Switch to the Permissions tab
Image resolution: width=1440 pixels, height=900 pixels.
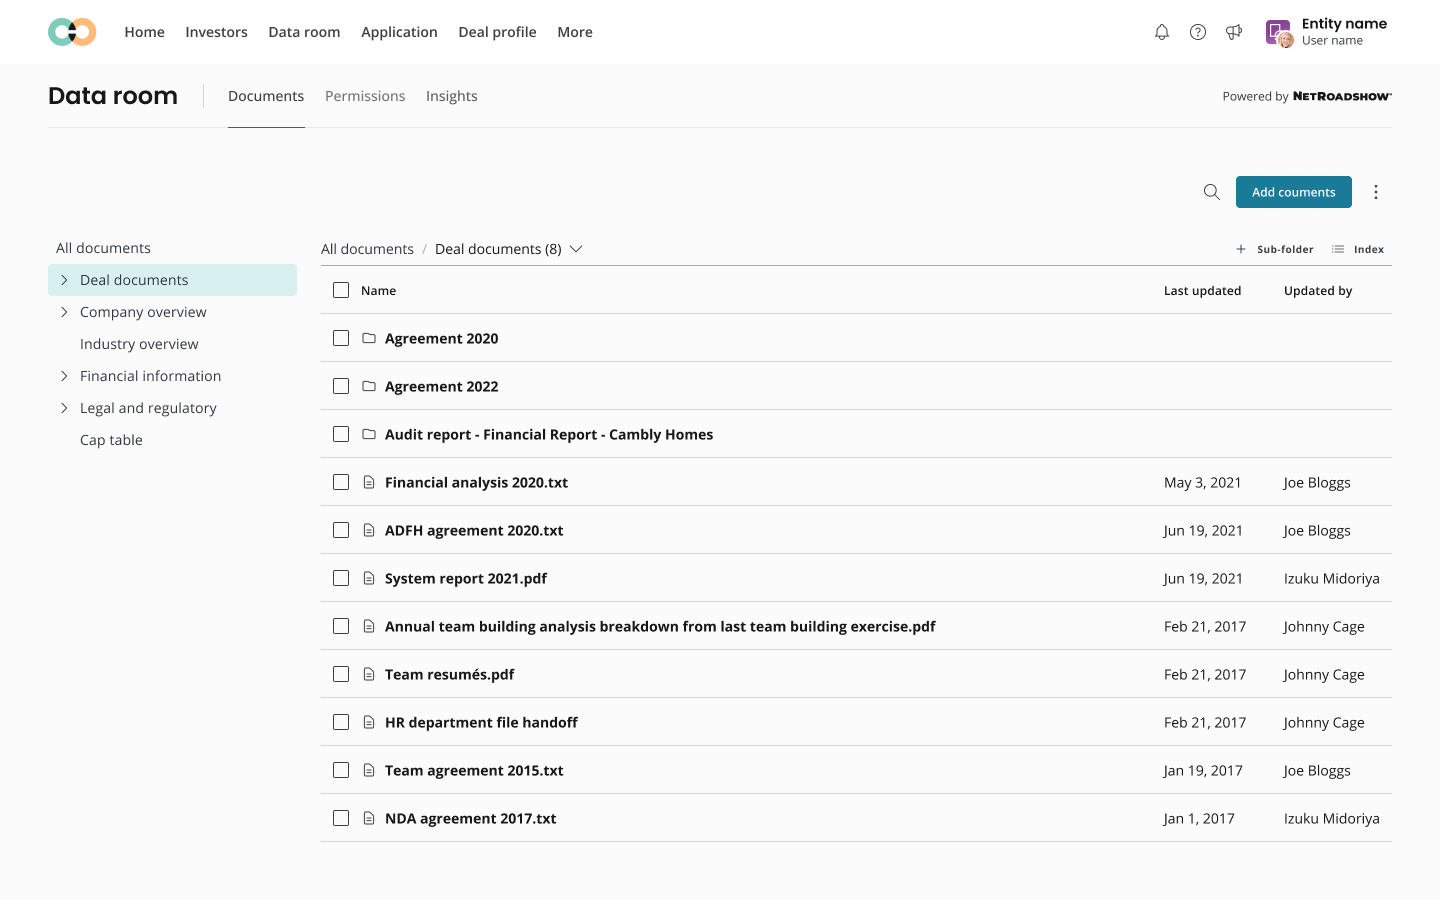coord(365,96)
